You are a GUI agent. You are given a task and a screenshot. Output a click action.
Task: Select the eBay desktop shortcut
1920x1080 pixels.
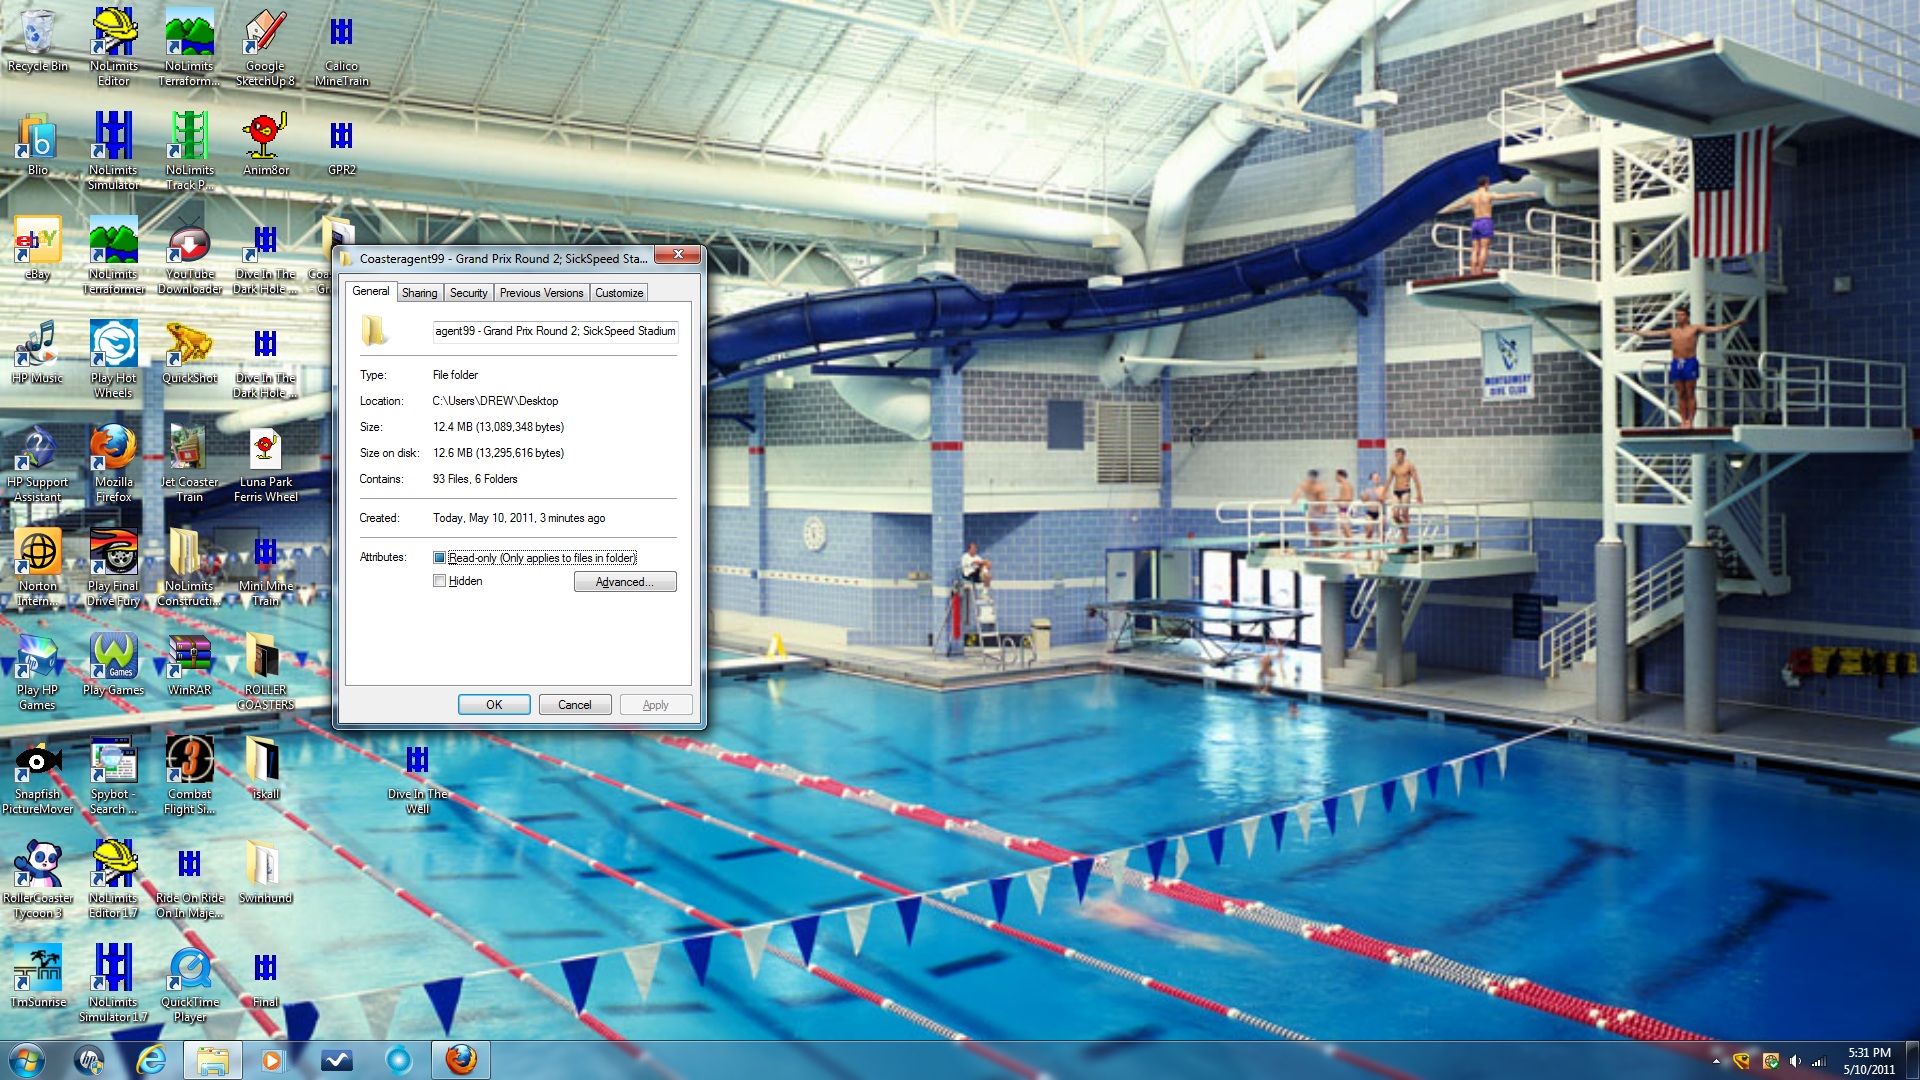(x=37, y=248)
